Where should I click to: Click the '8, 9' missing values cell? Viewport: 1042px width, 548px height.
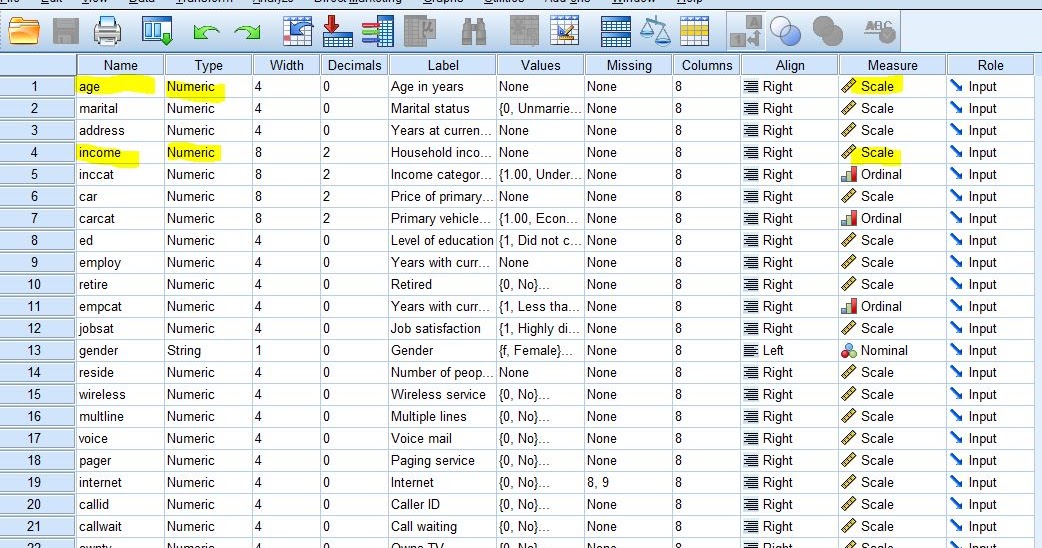629,483
